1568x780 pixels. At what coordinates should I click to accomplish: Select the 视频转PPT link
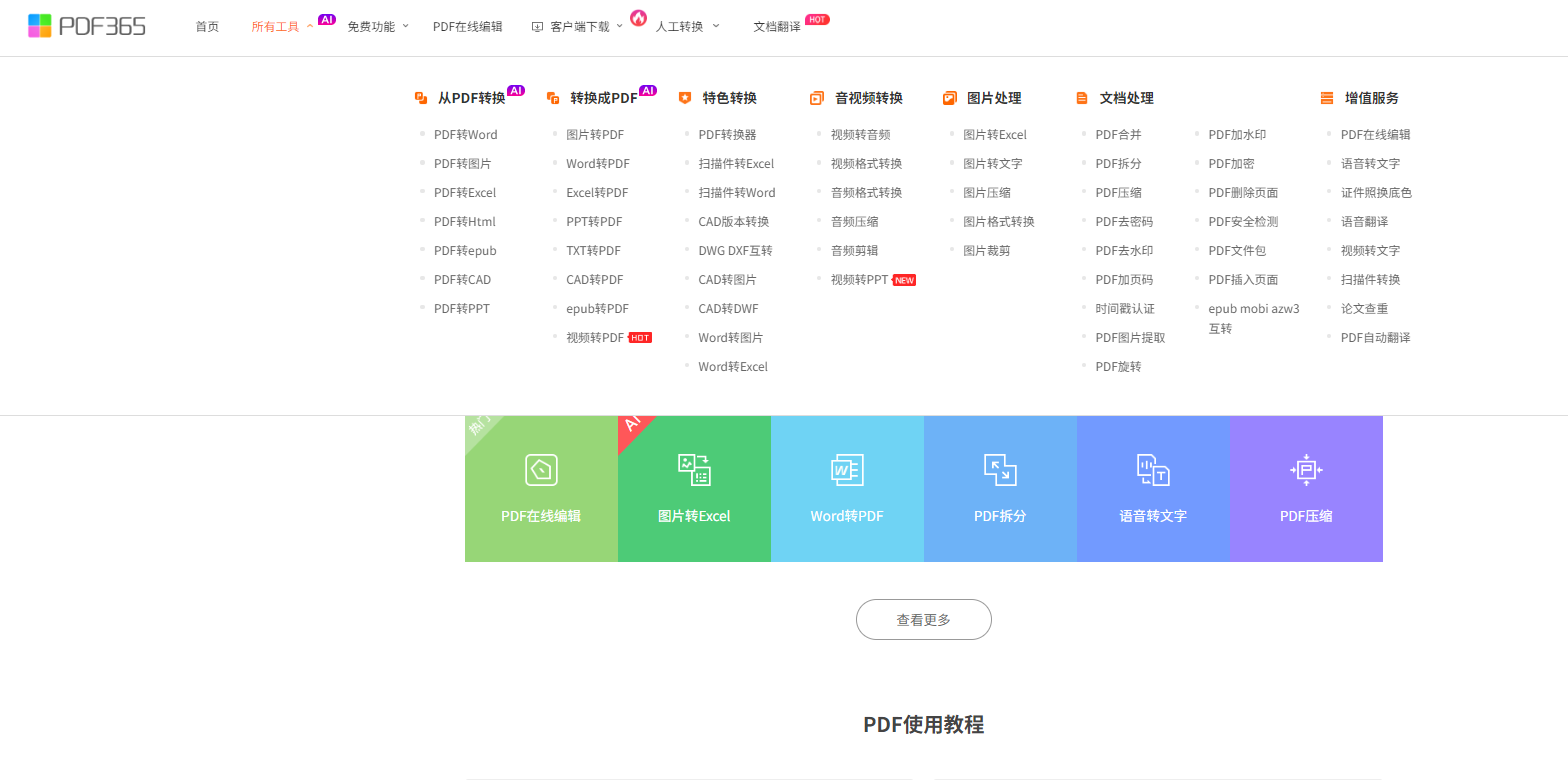[859, 280]
